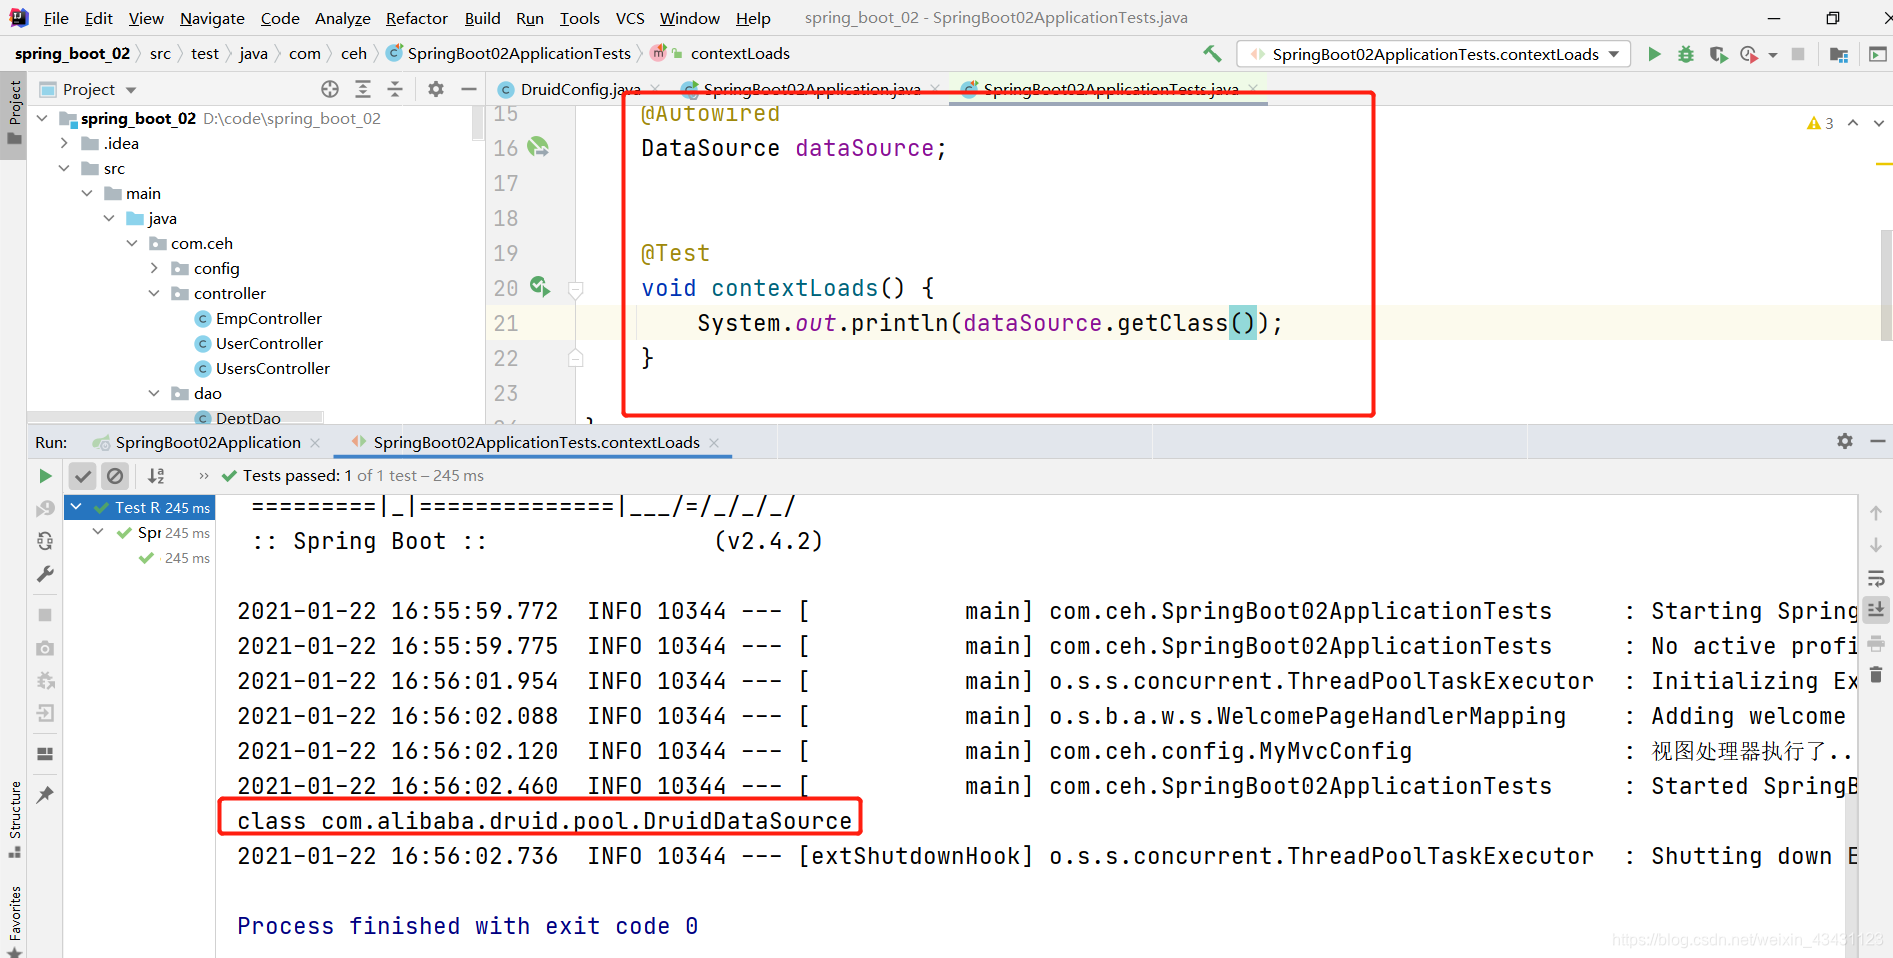Select EmpController class in tree

click(x=268, y=318)
